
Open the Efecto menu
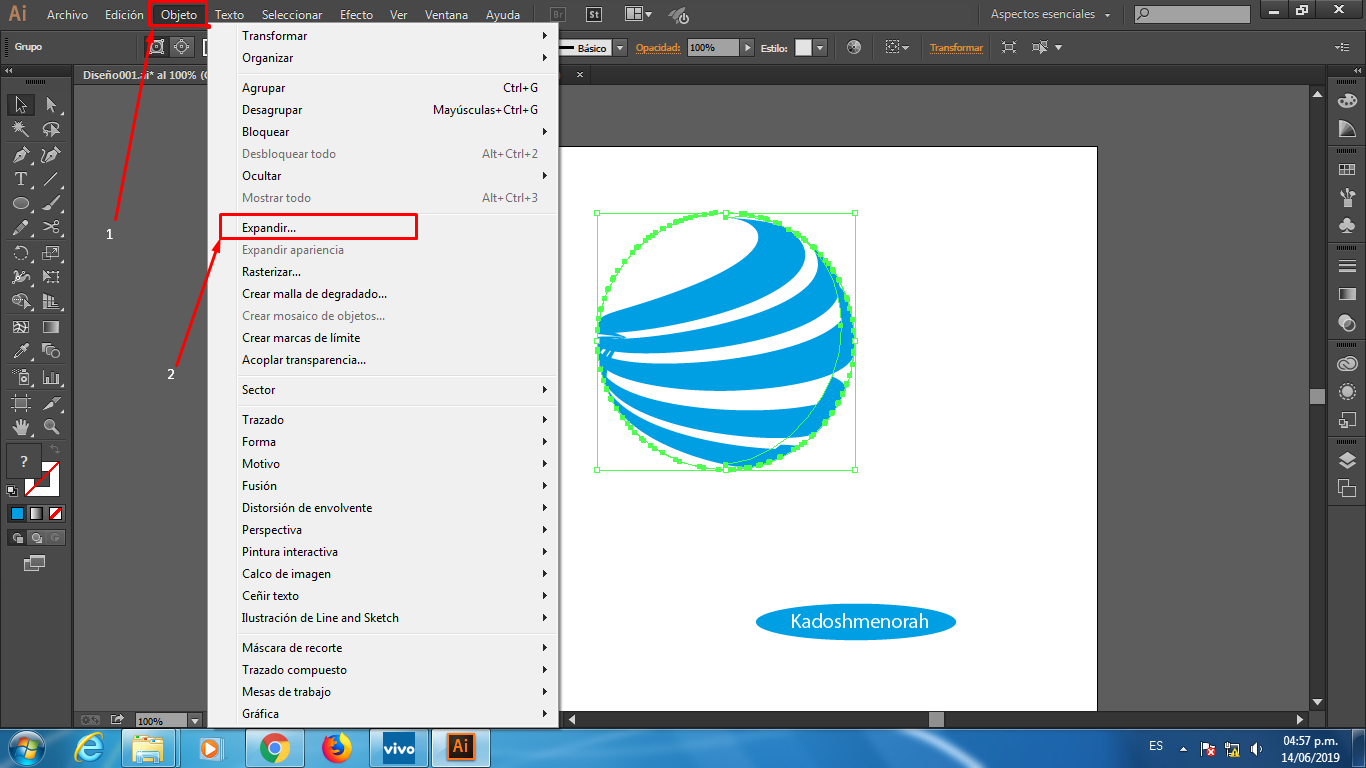click(x=356, y=15)
